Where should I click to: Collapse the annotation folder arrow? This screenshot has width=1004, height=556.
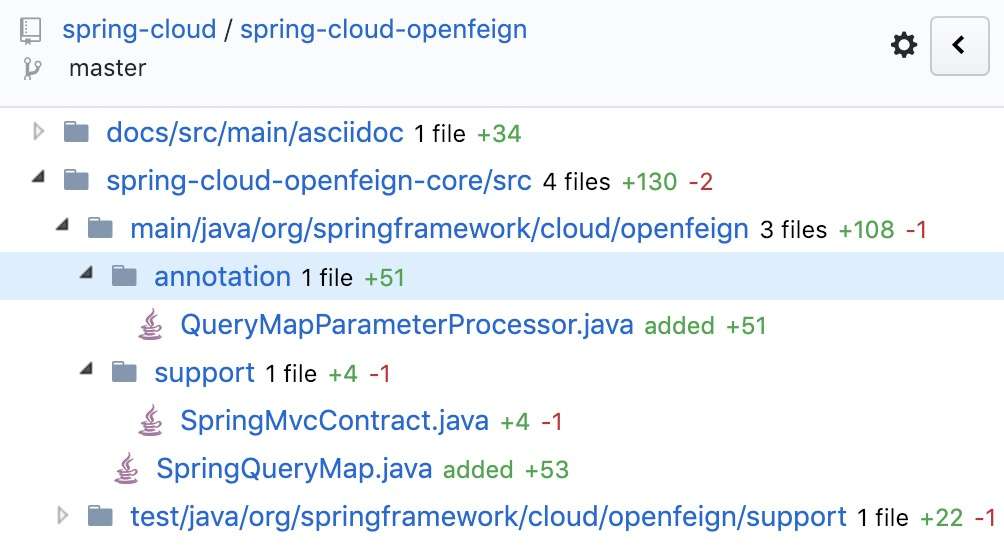click(86, 272)
